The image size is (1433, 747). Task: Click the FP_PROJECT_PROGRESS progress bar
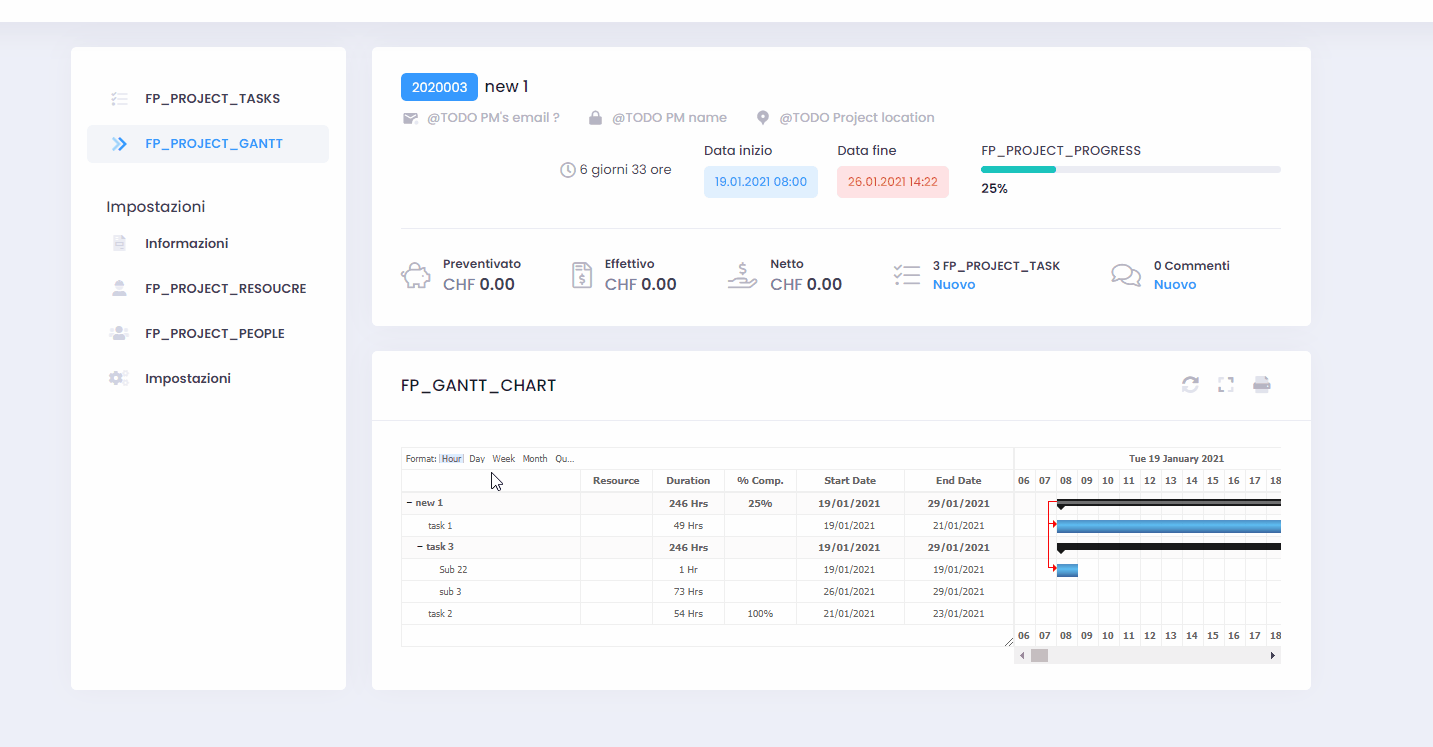coord(1130,169)
